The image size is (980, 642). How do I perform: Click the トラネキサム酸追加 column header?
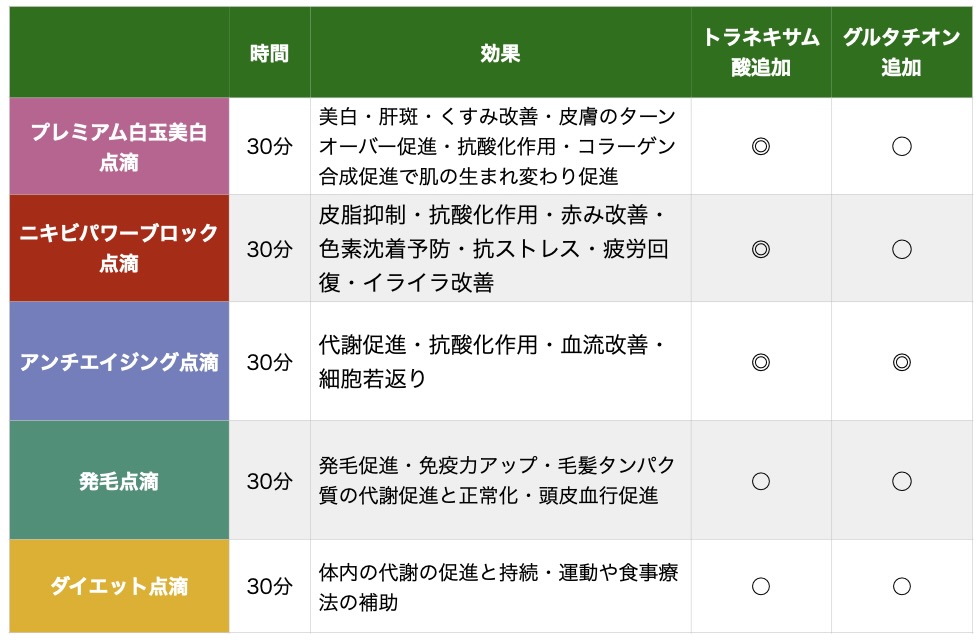coord(760,53)
